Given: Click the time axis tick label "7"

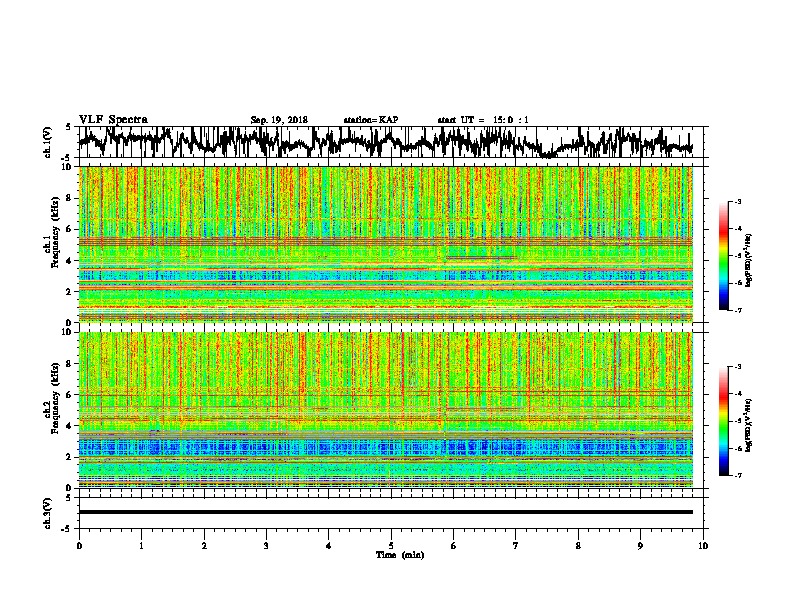Looking at the screenshot, I should (516, 545).
